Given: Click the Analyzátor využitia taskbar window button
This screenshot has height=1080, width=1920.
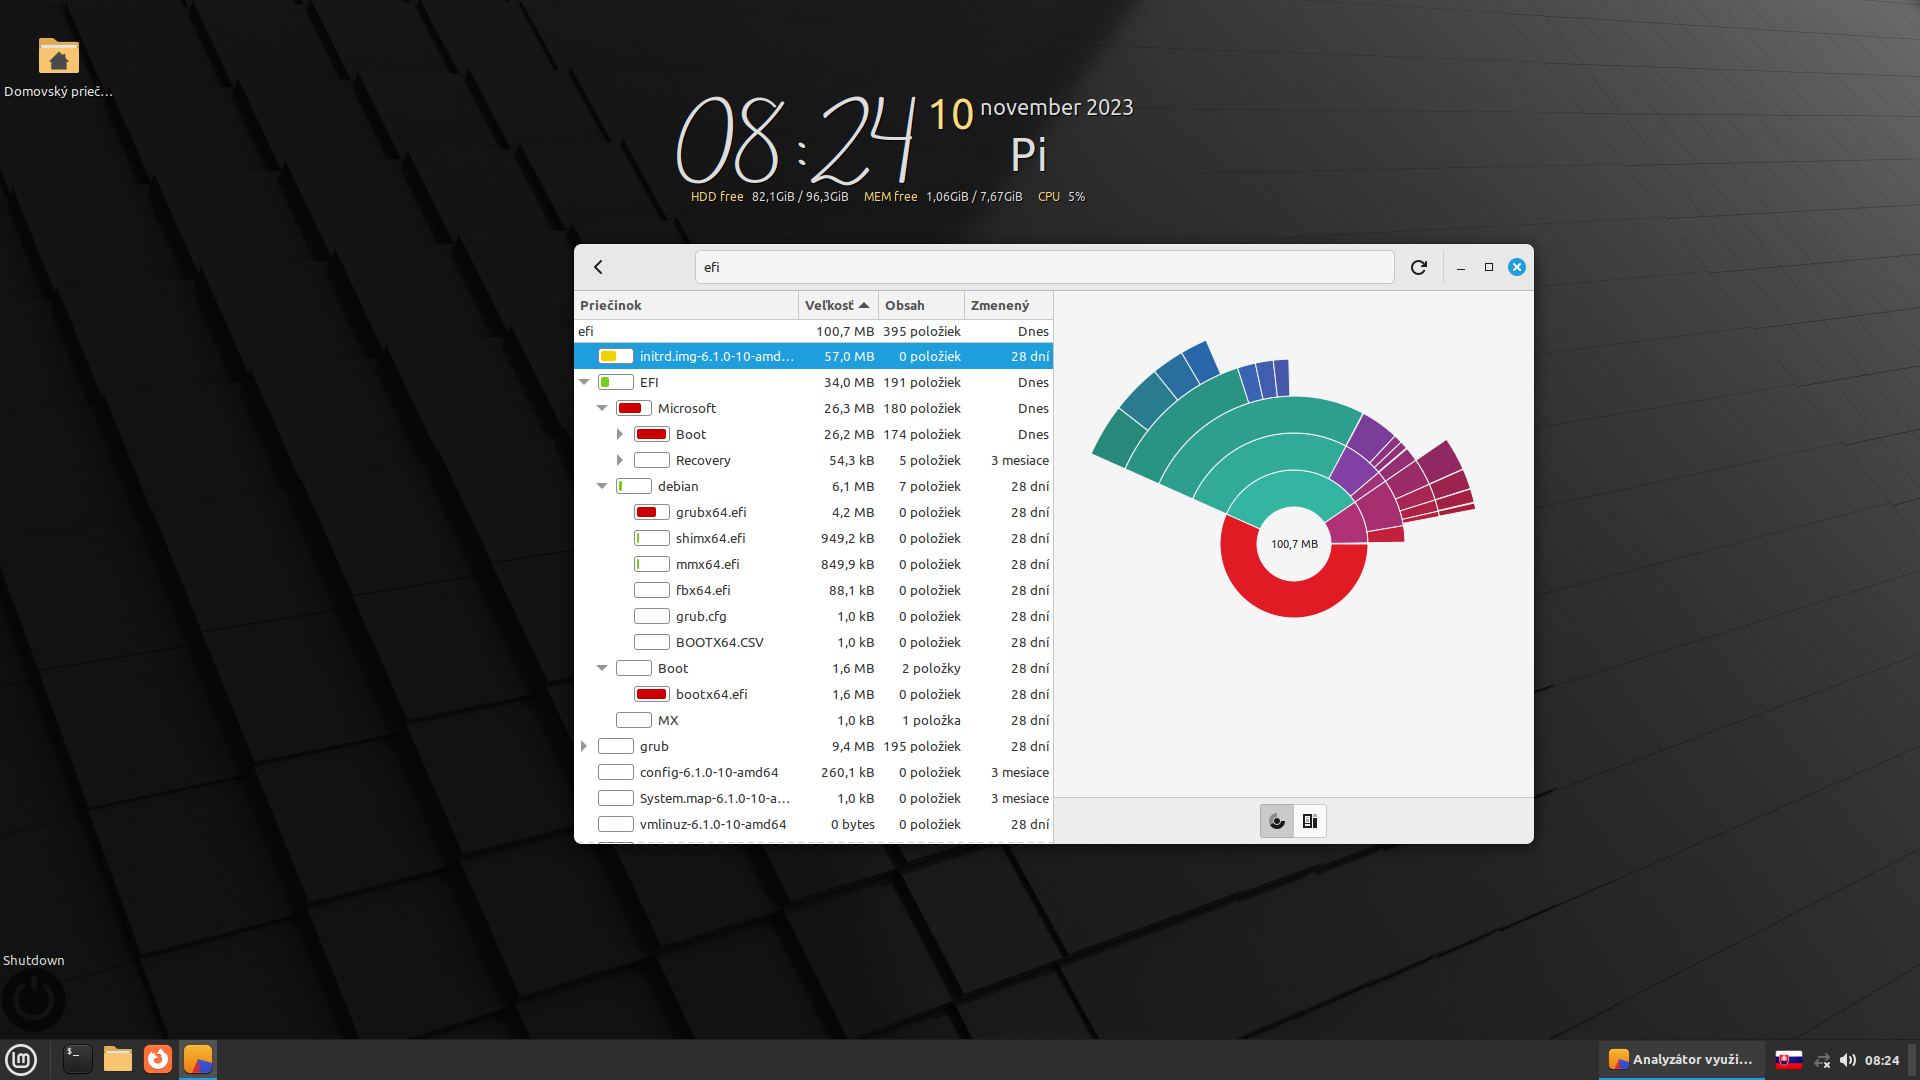Looking at the screenshot, I should 1681,1059.
